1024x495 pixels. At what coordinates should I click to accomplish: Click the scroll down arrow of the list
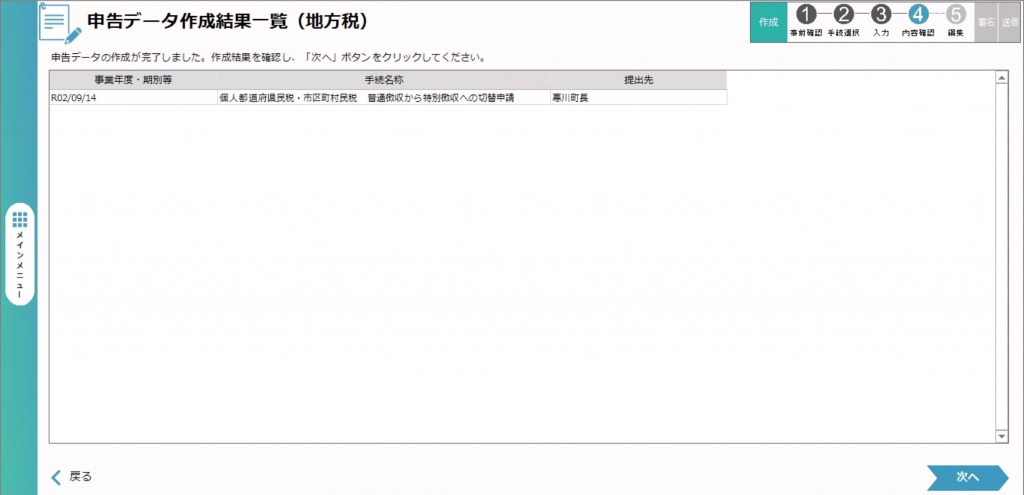pyautogui.click(x=1001, y=436)
